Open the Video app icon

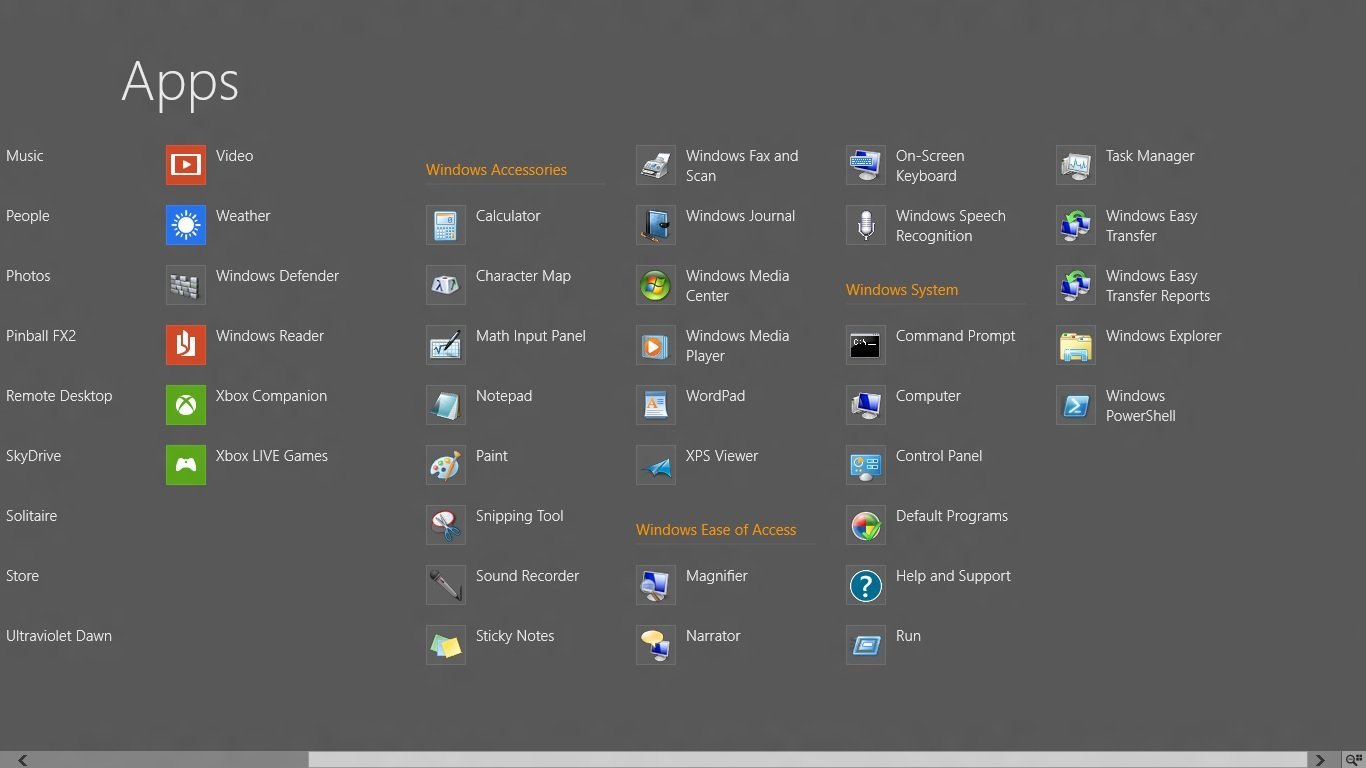(x=186, y=165)
